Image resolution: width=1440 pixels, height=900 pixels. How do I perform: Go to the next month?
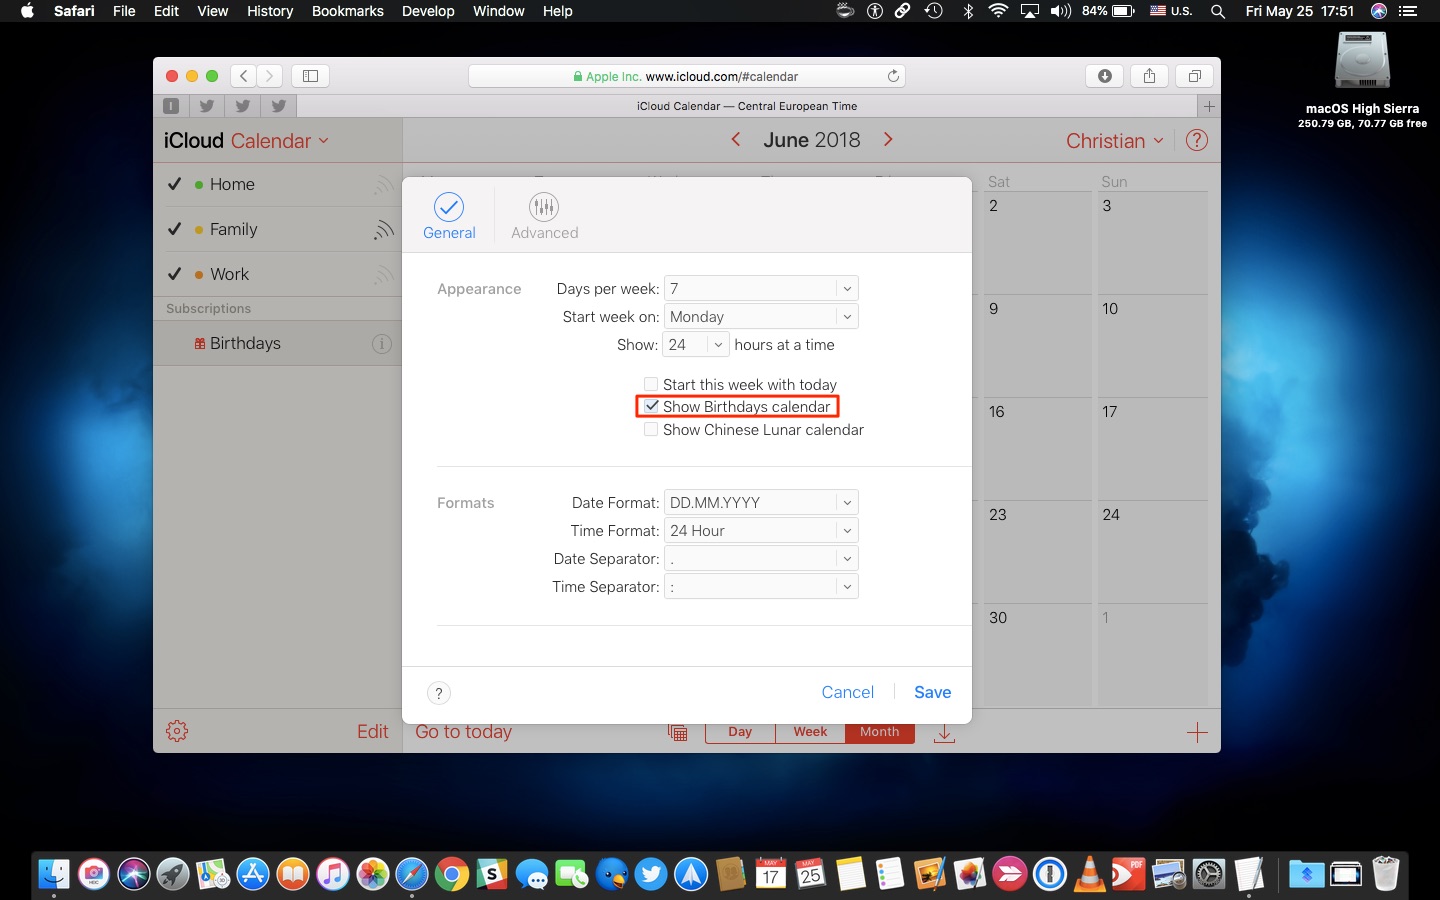(x=888, y=140)
